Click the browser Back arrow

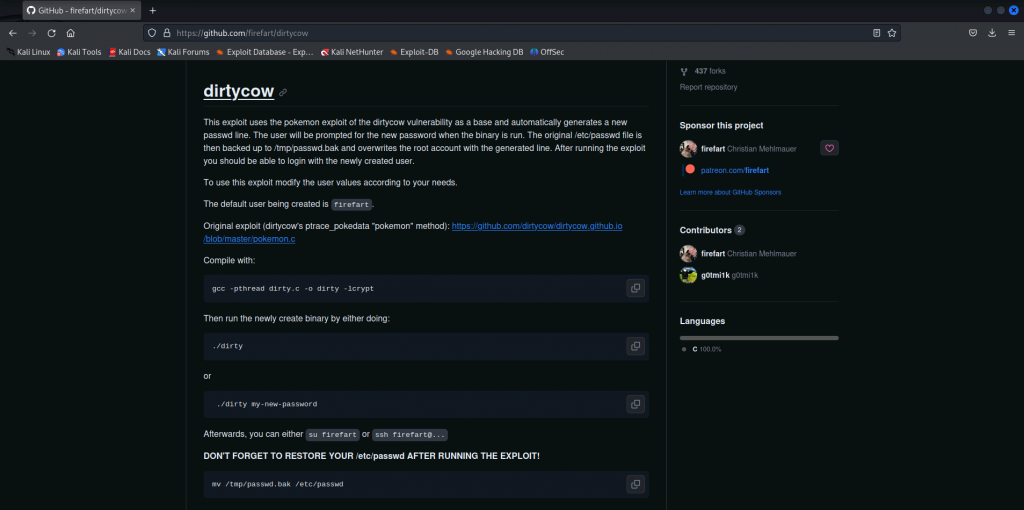coord(12,33)
